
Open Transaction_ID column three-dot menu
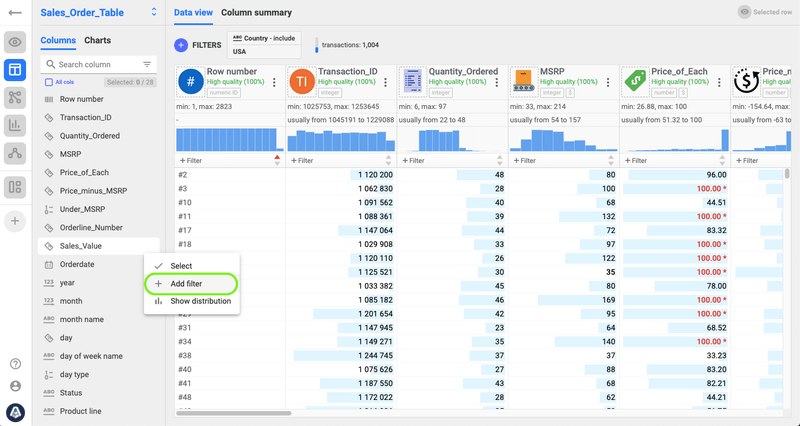385,82
